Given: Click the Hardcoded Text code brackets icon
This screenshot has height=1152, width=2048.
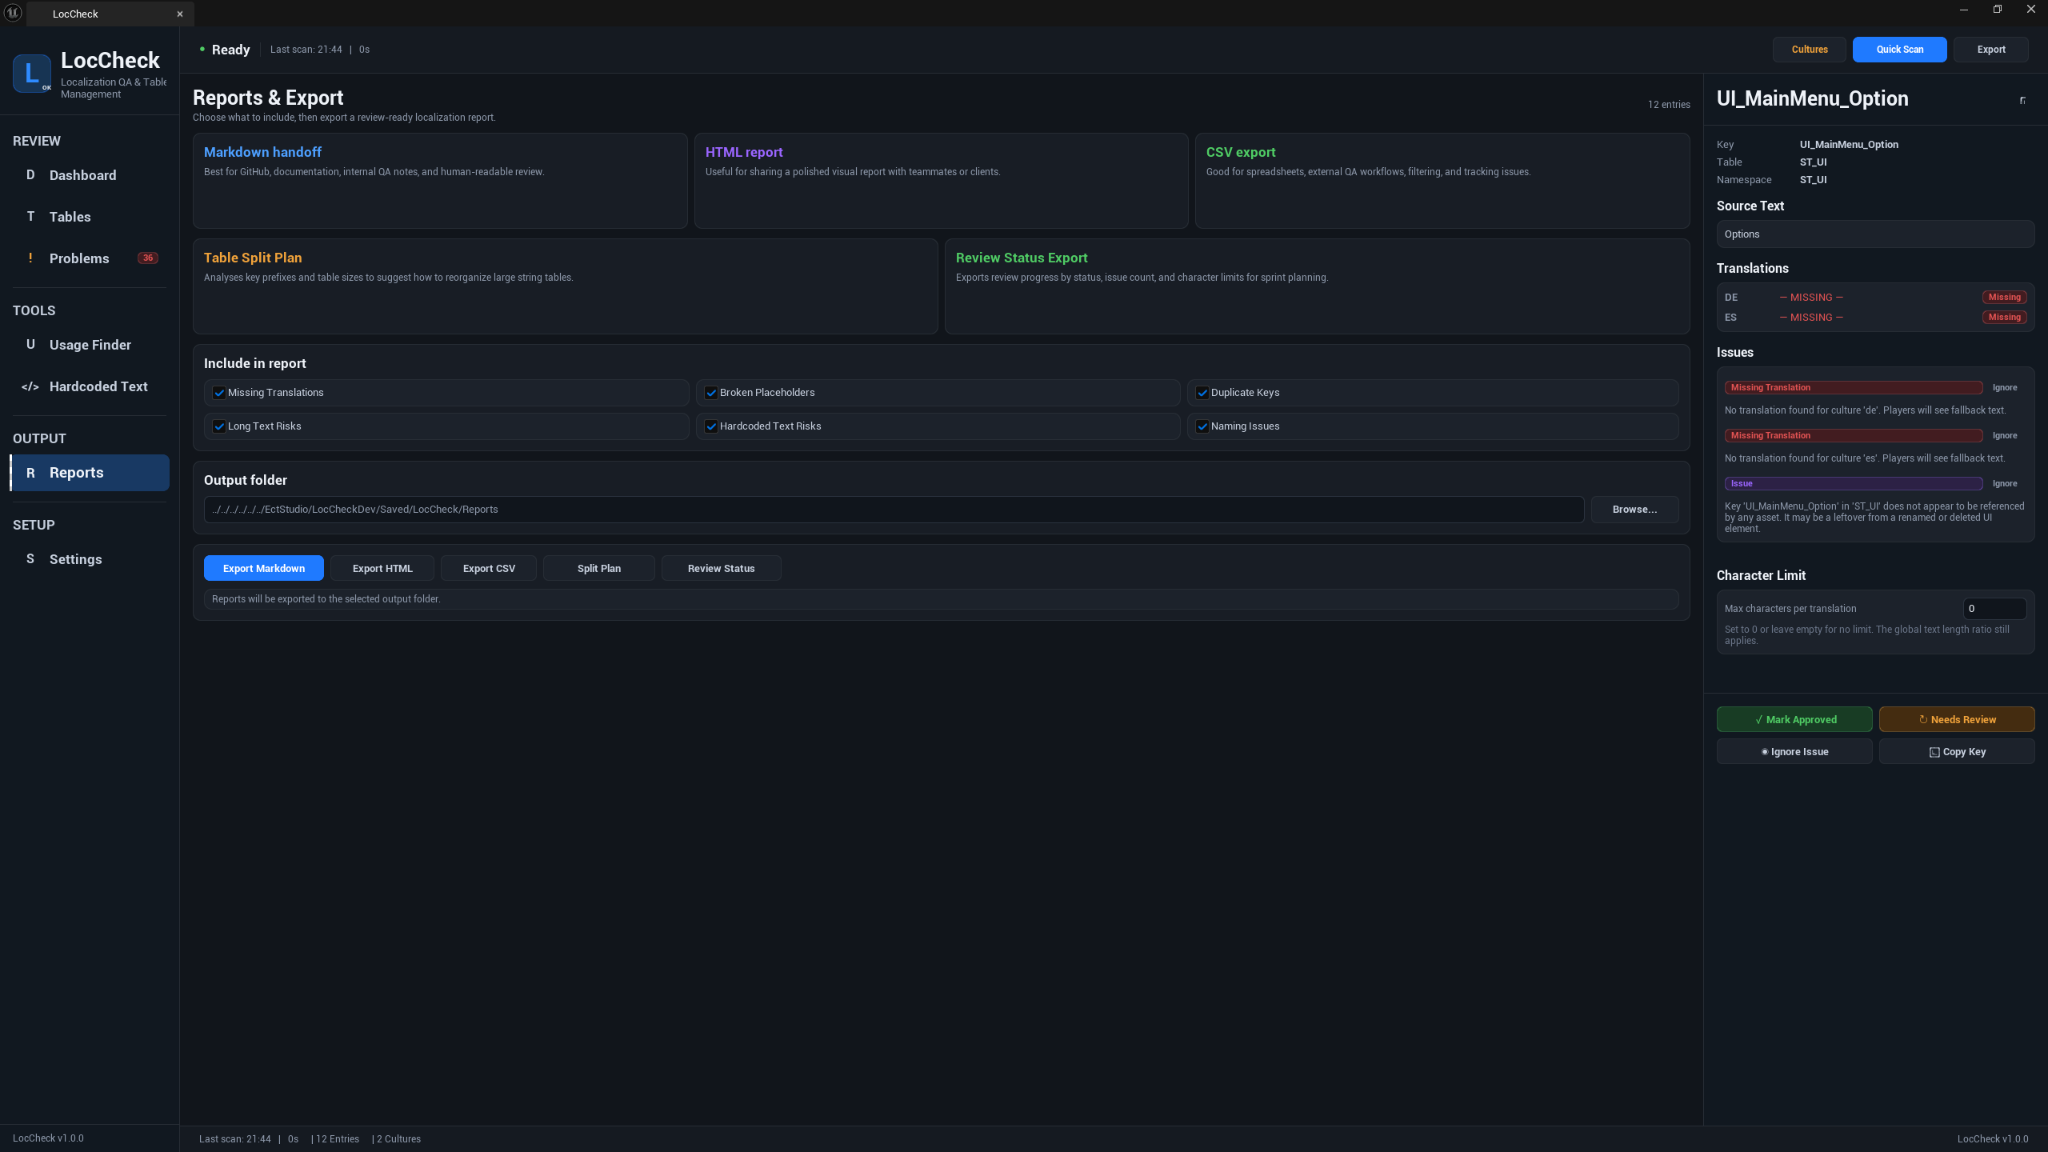Looking at the screenshot, I should (x=30, y=387).
